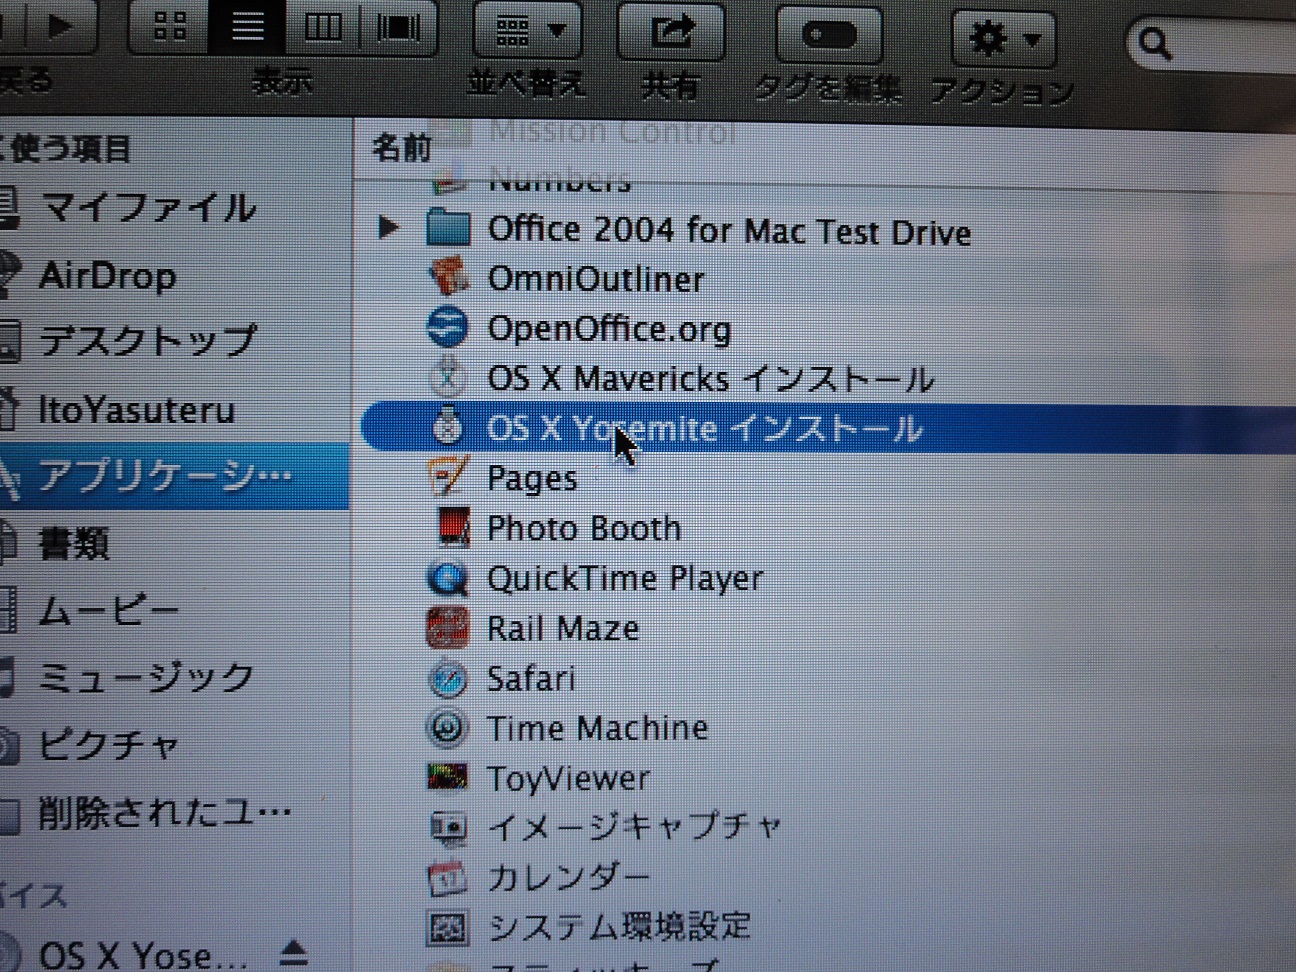Open ItoYasuteru home folder in sidebar
The width and height of the screenshot is (1296, 972).
pyautogui.click(x=136, y=409)
